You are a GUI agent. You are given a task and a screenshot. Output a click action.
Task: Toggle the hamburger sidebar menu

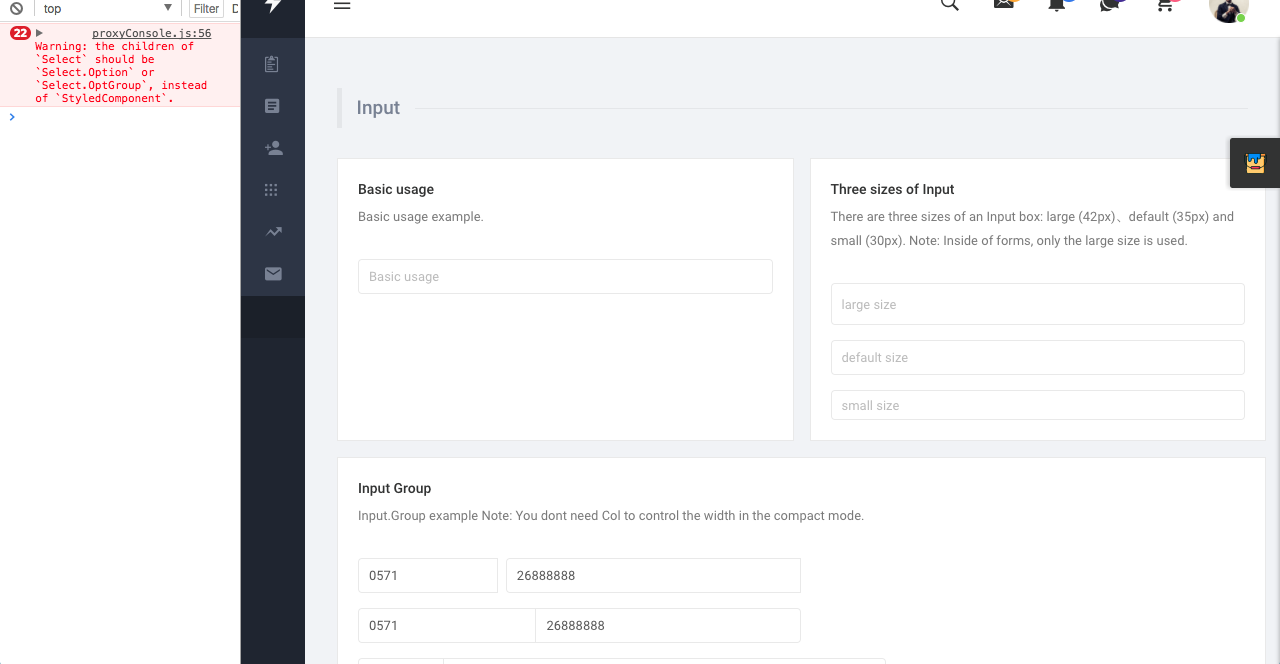[x=342, y=5]
